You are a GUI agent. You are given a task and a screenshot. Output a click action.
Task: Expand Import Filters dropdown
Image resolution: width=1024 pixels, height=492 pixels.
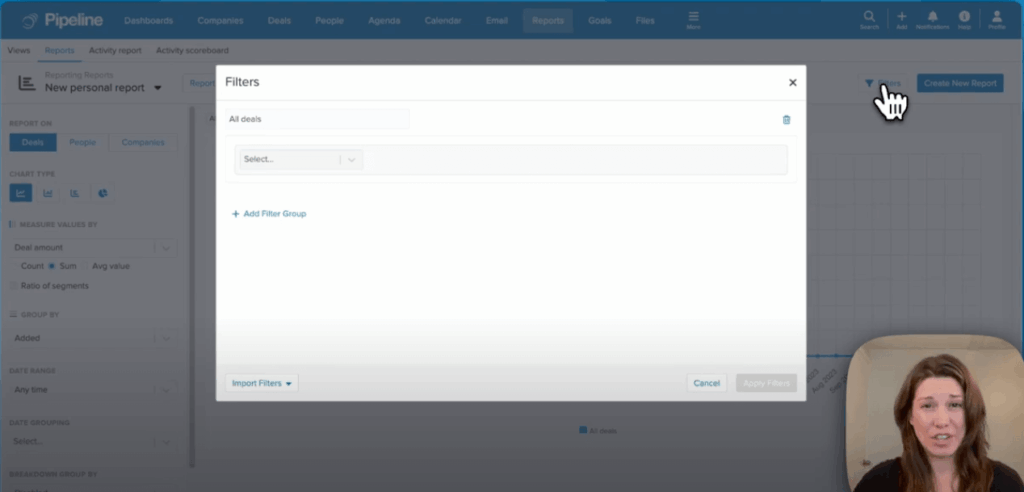point(261,383)
